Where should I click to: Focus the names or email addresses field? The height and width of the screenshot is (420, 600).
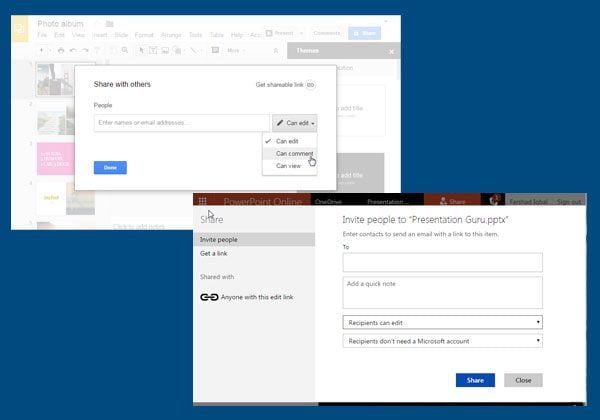(x=182, y=123)
